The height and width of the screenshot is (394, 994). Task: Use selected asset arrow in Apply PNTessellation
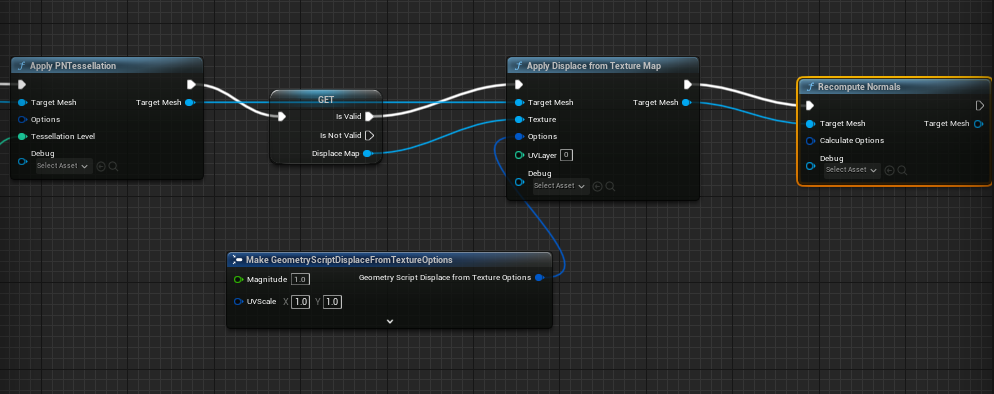click(101, 167)
